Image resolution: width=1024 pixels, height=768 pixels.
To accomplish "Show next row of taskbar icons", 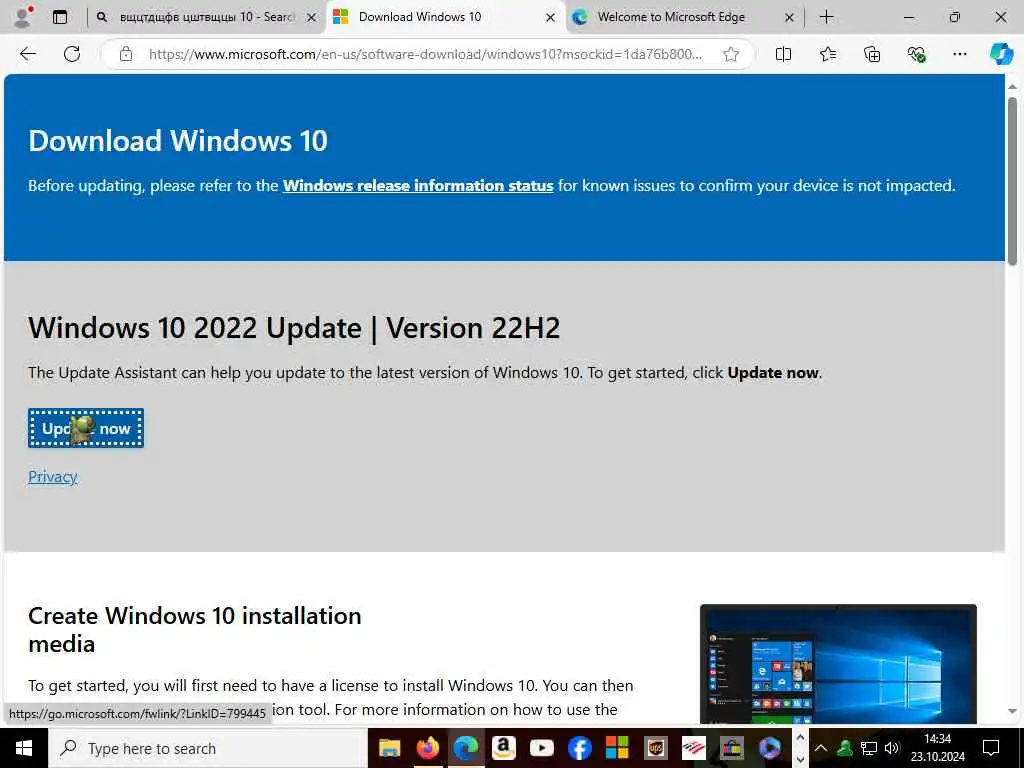I will [x=800, y=759].
